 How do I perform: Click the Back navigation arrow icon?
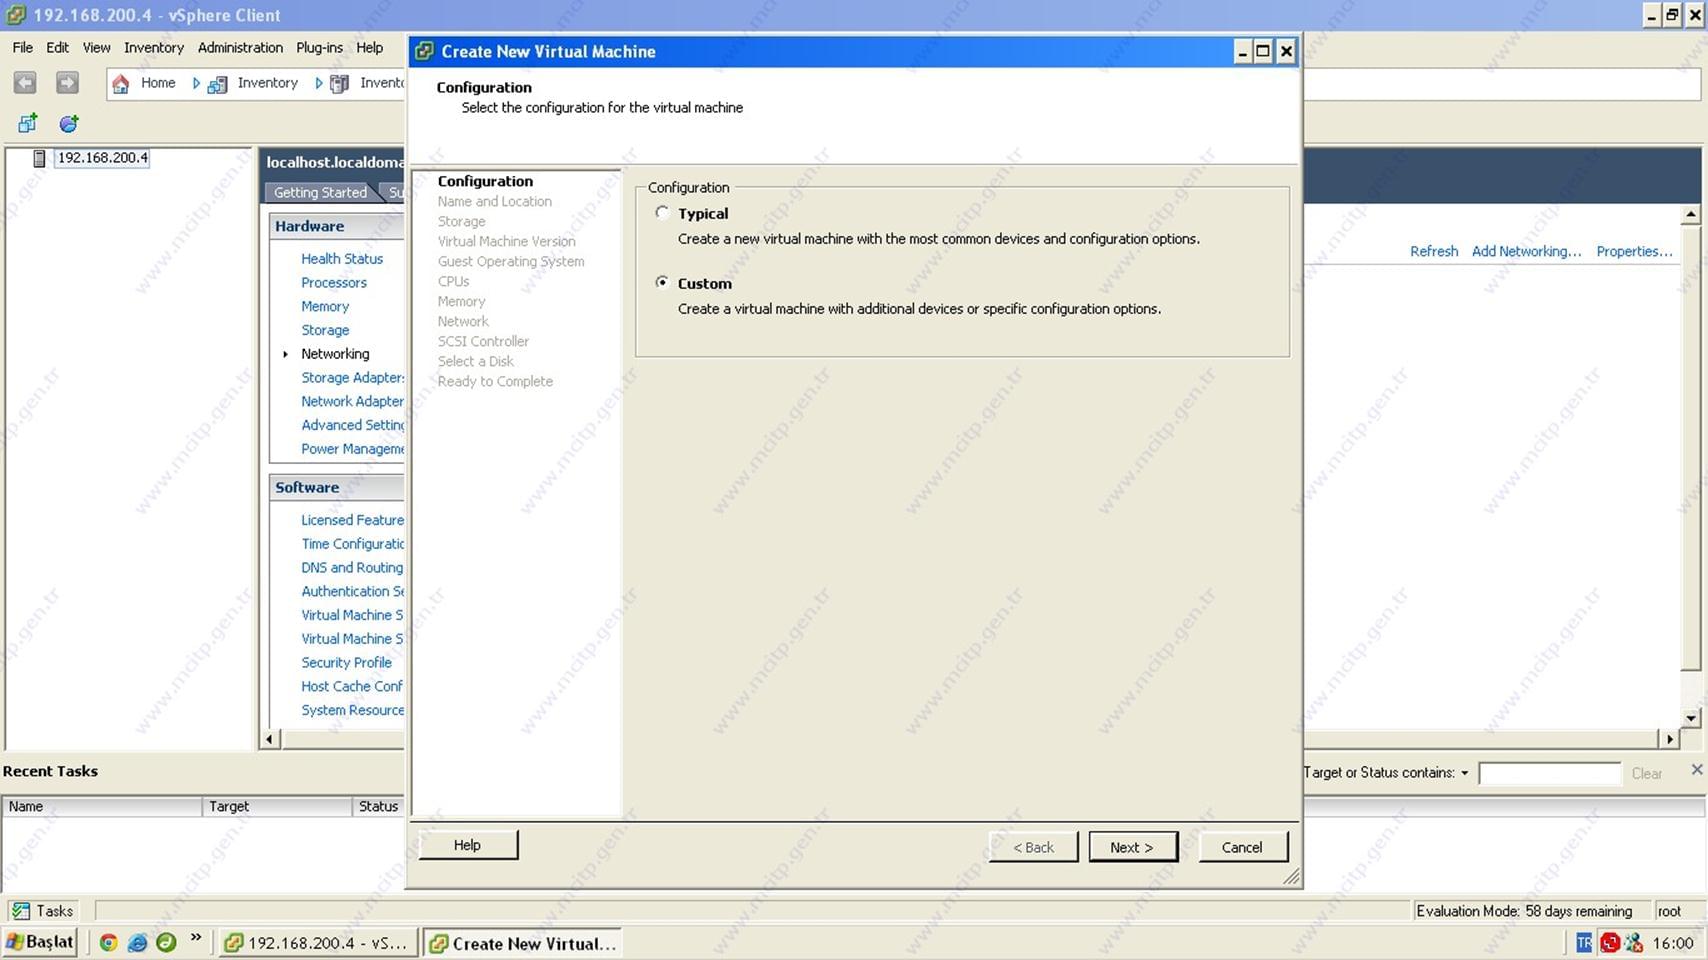25,83
